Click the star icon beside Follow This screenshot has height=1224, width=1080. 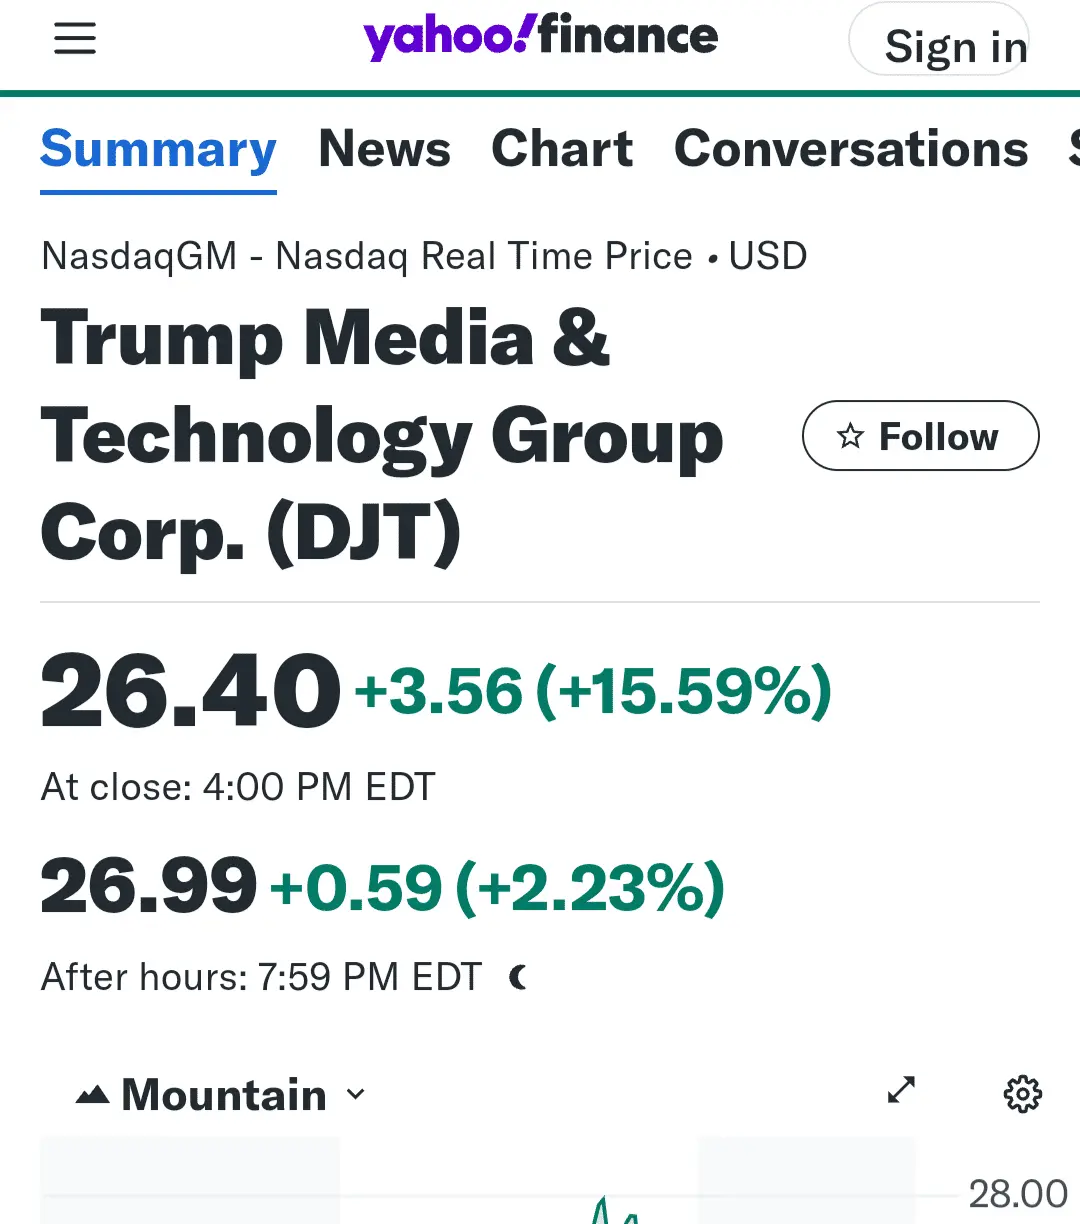(850, 436)
